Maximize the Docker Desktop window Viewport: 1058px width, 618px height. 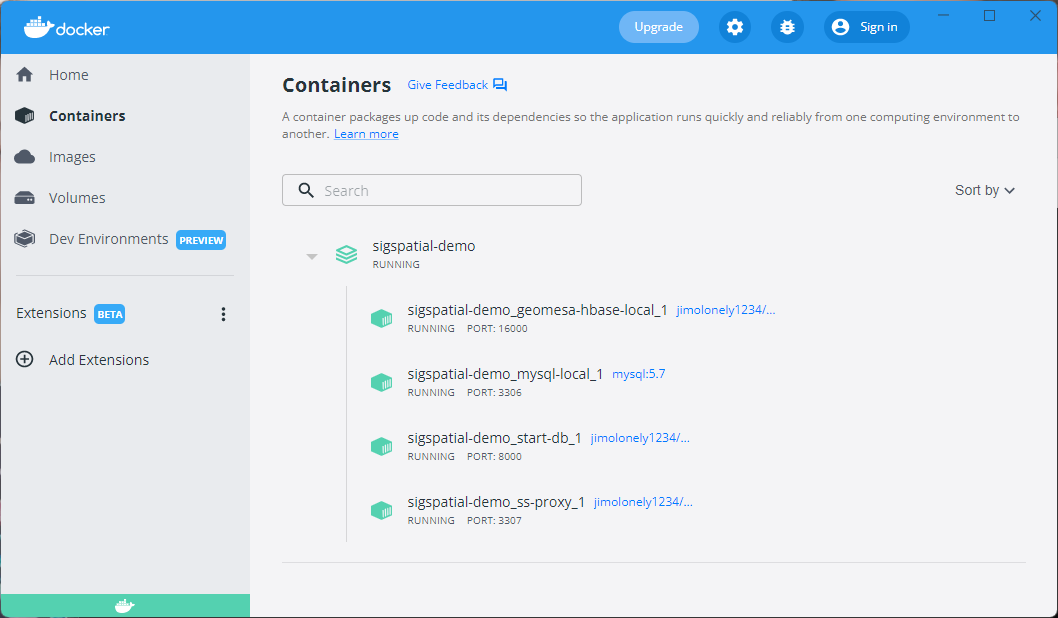[x=989, y=16]
